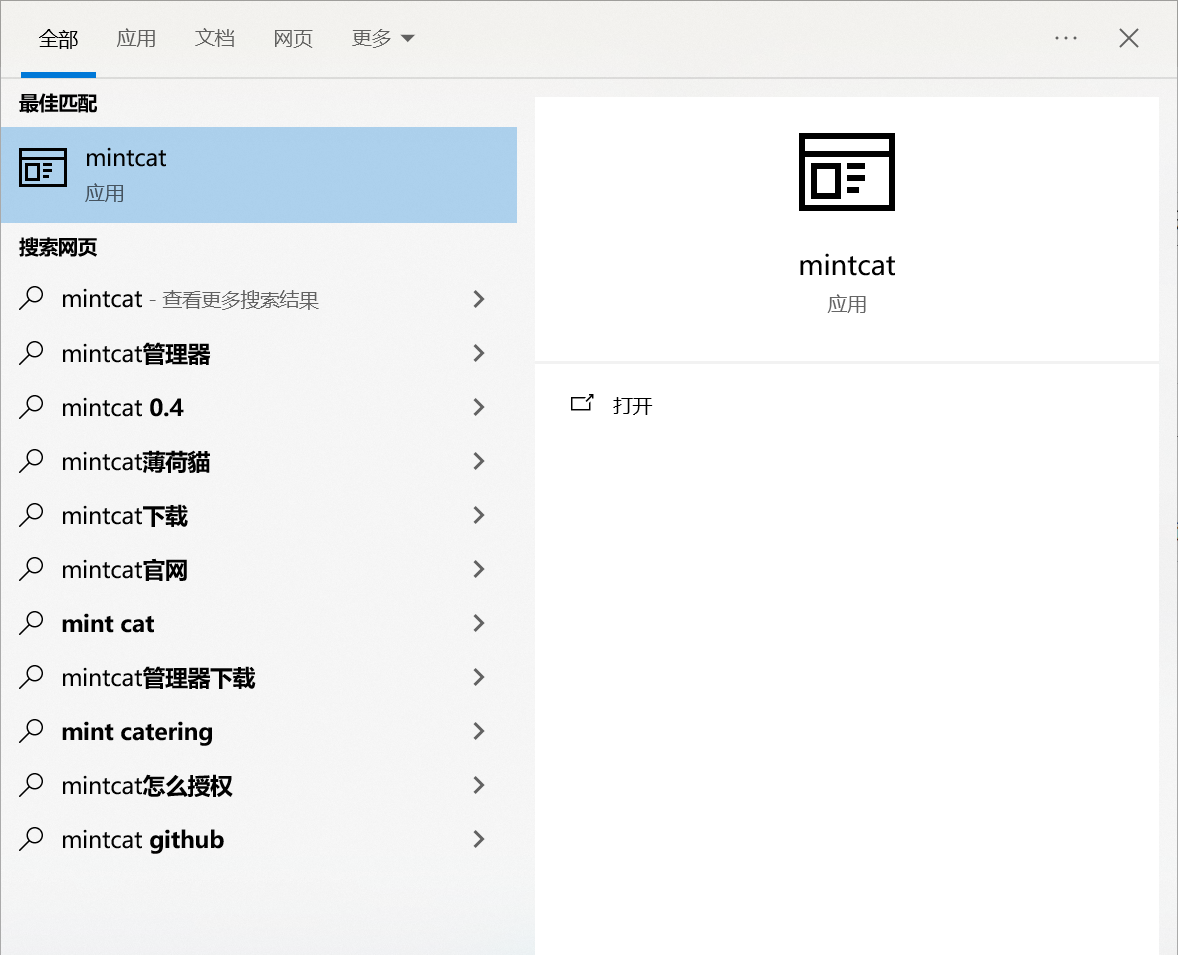Select the 'mintcat下载' suggestion
The image size is (1178, 955).
(x=259, y=515)
